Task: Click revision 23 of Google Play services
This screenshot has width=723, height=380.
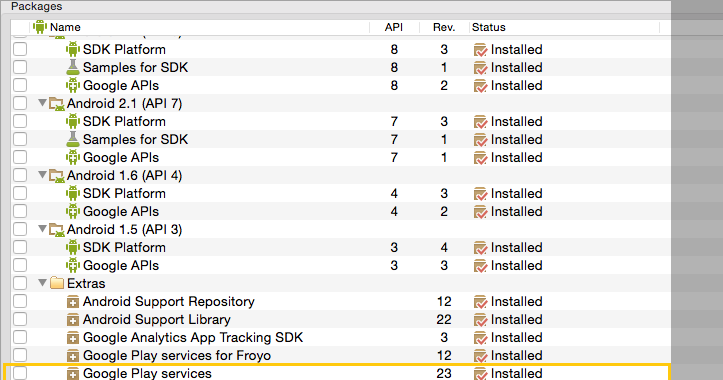Action: [x=444, y=373]
